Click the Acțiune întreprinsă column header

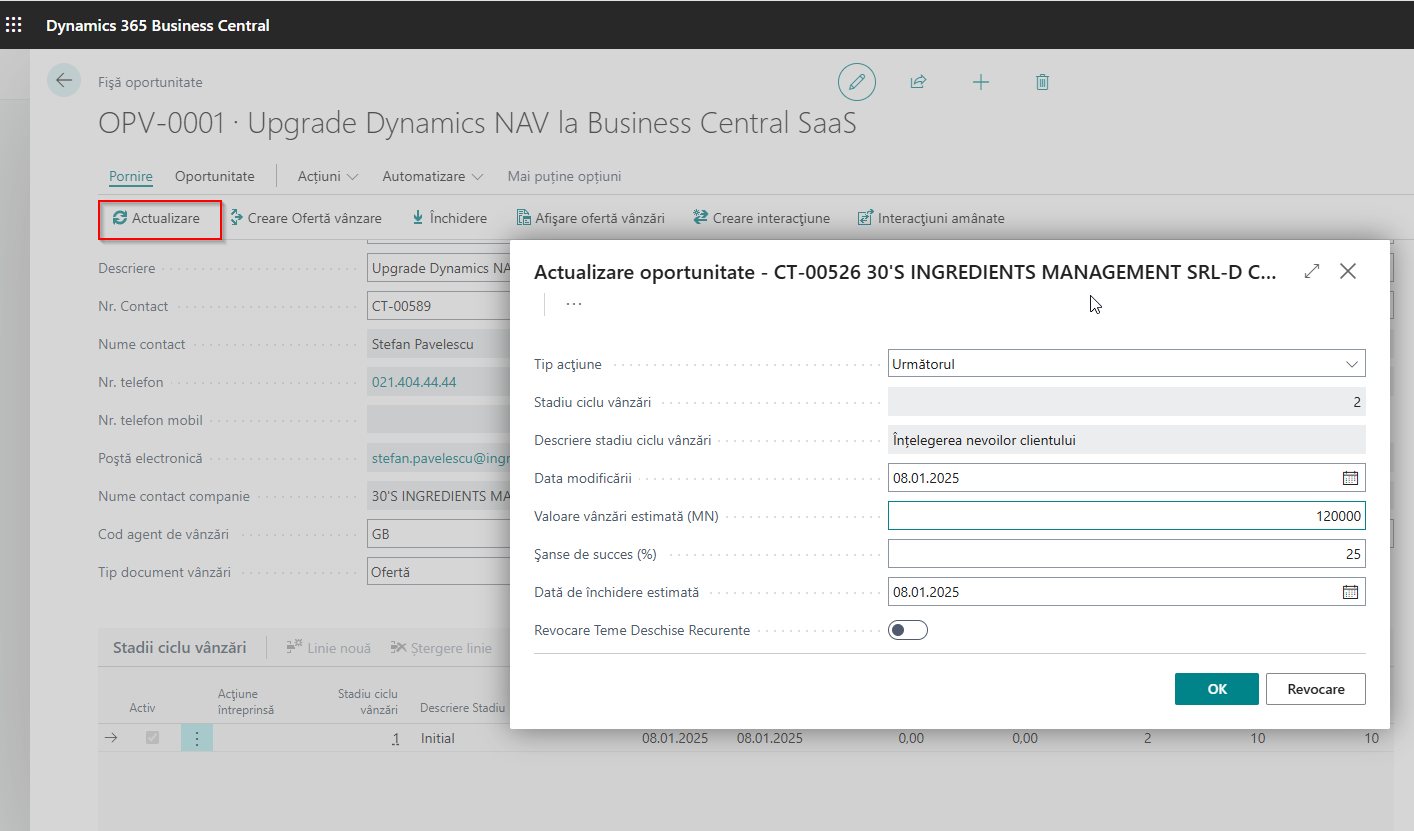246,701
